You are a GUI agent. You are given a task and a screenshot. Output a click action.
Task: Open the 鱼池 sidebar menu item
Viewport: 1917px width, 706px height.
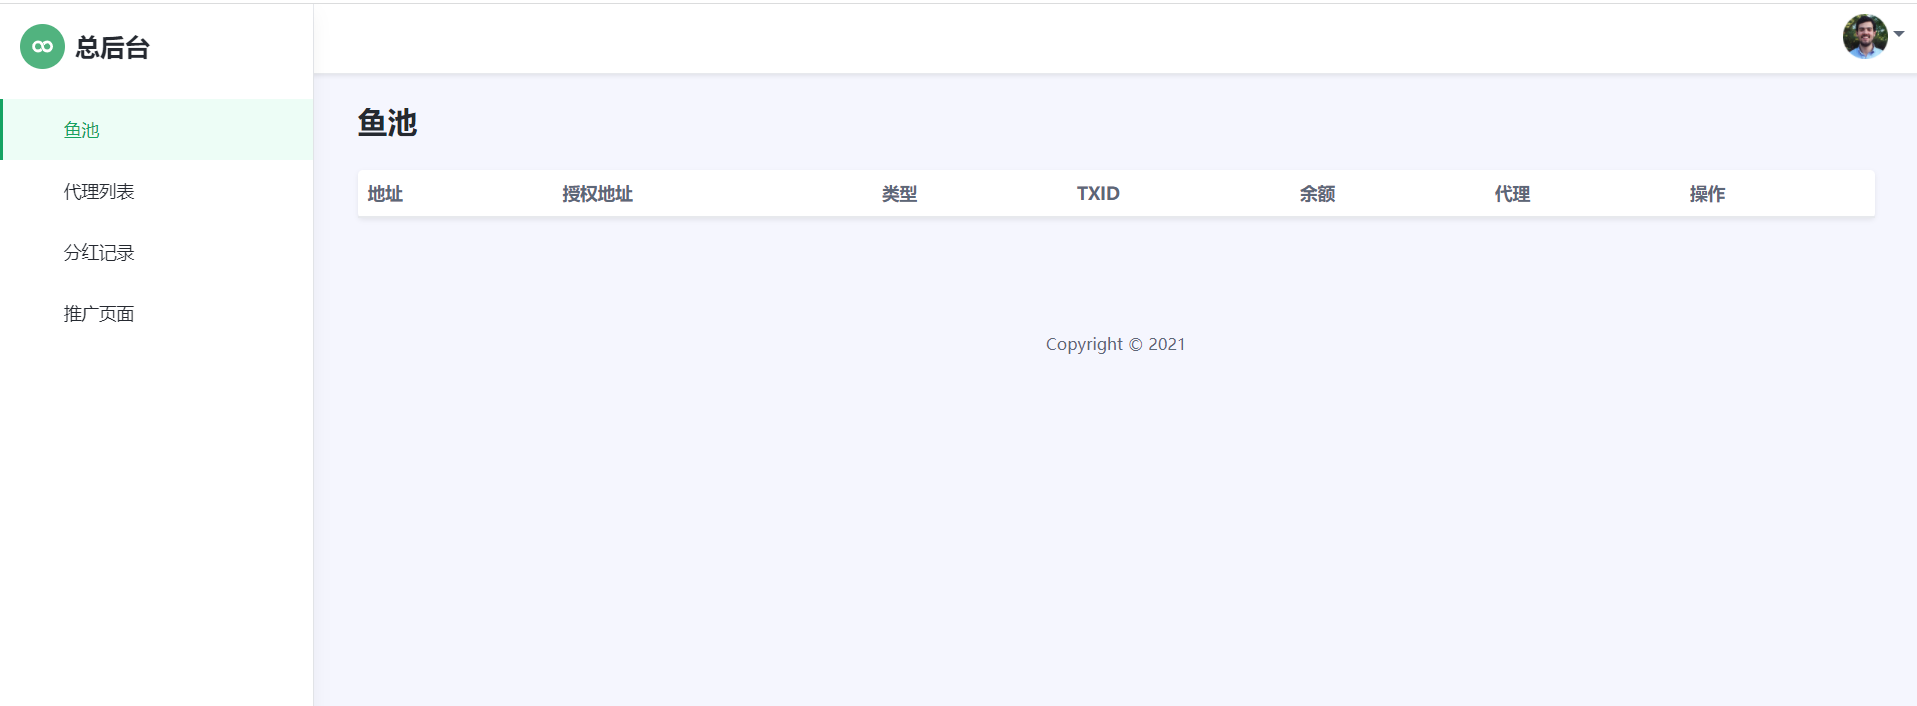click(82, 130)
